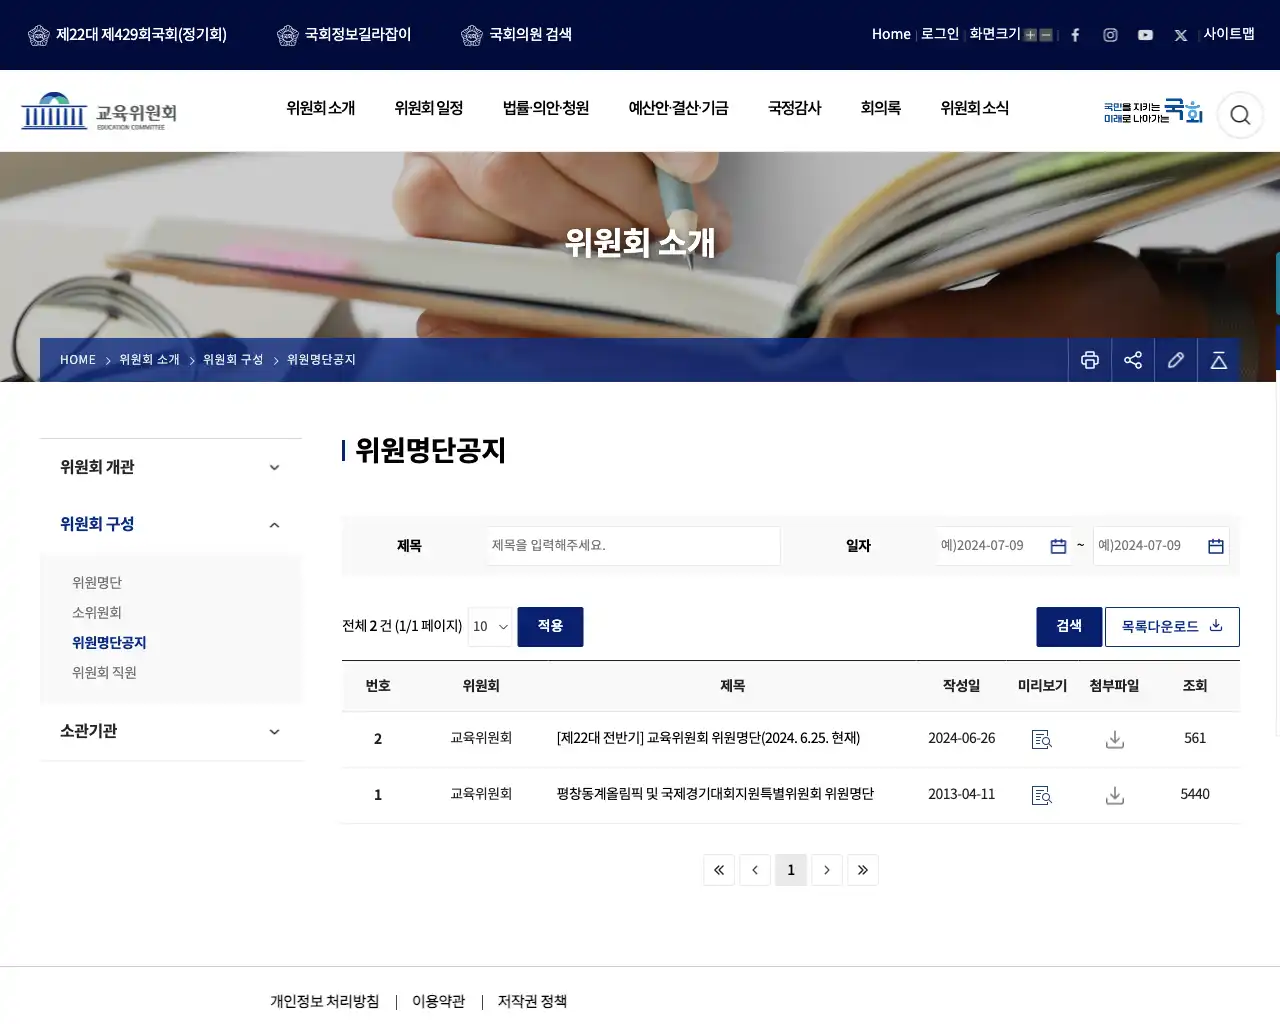Image resolution: width=1280 pixels, height=1024 pixels.
Task: Download attachment for 2024-06-26 post
Action: (1115, 739)
